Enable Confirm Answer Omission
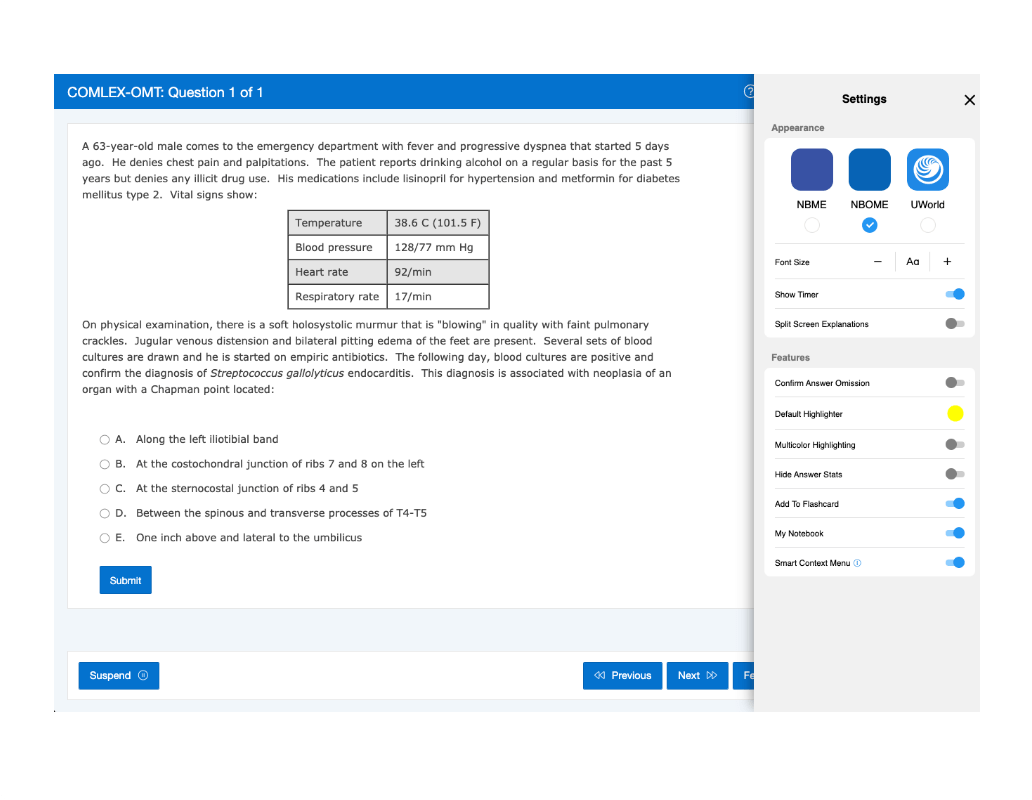The image size is (1032, 800). coord(954,383)
